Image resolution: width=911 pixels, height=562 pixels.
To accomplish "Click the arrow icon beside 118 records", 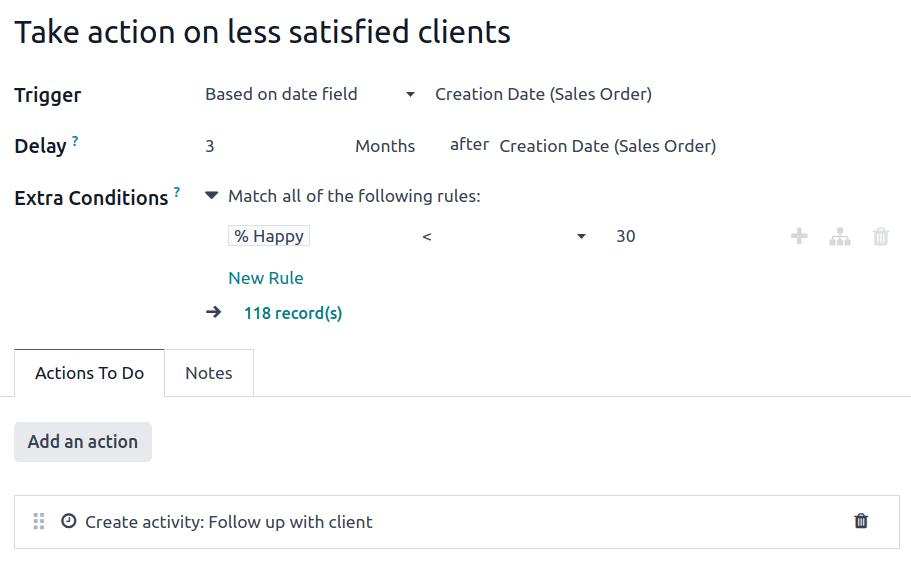I will (213, 313).
